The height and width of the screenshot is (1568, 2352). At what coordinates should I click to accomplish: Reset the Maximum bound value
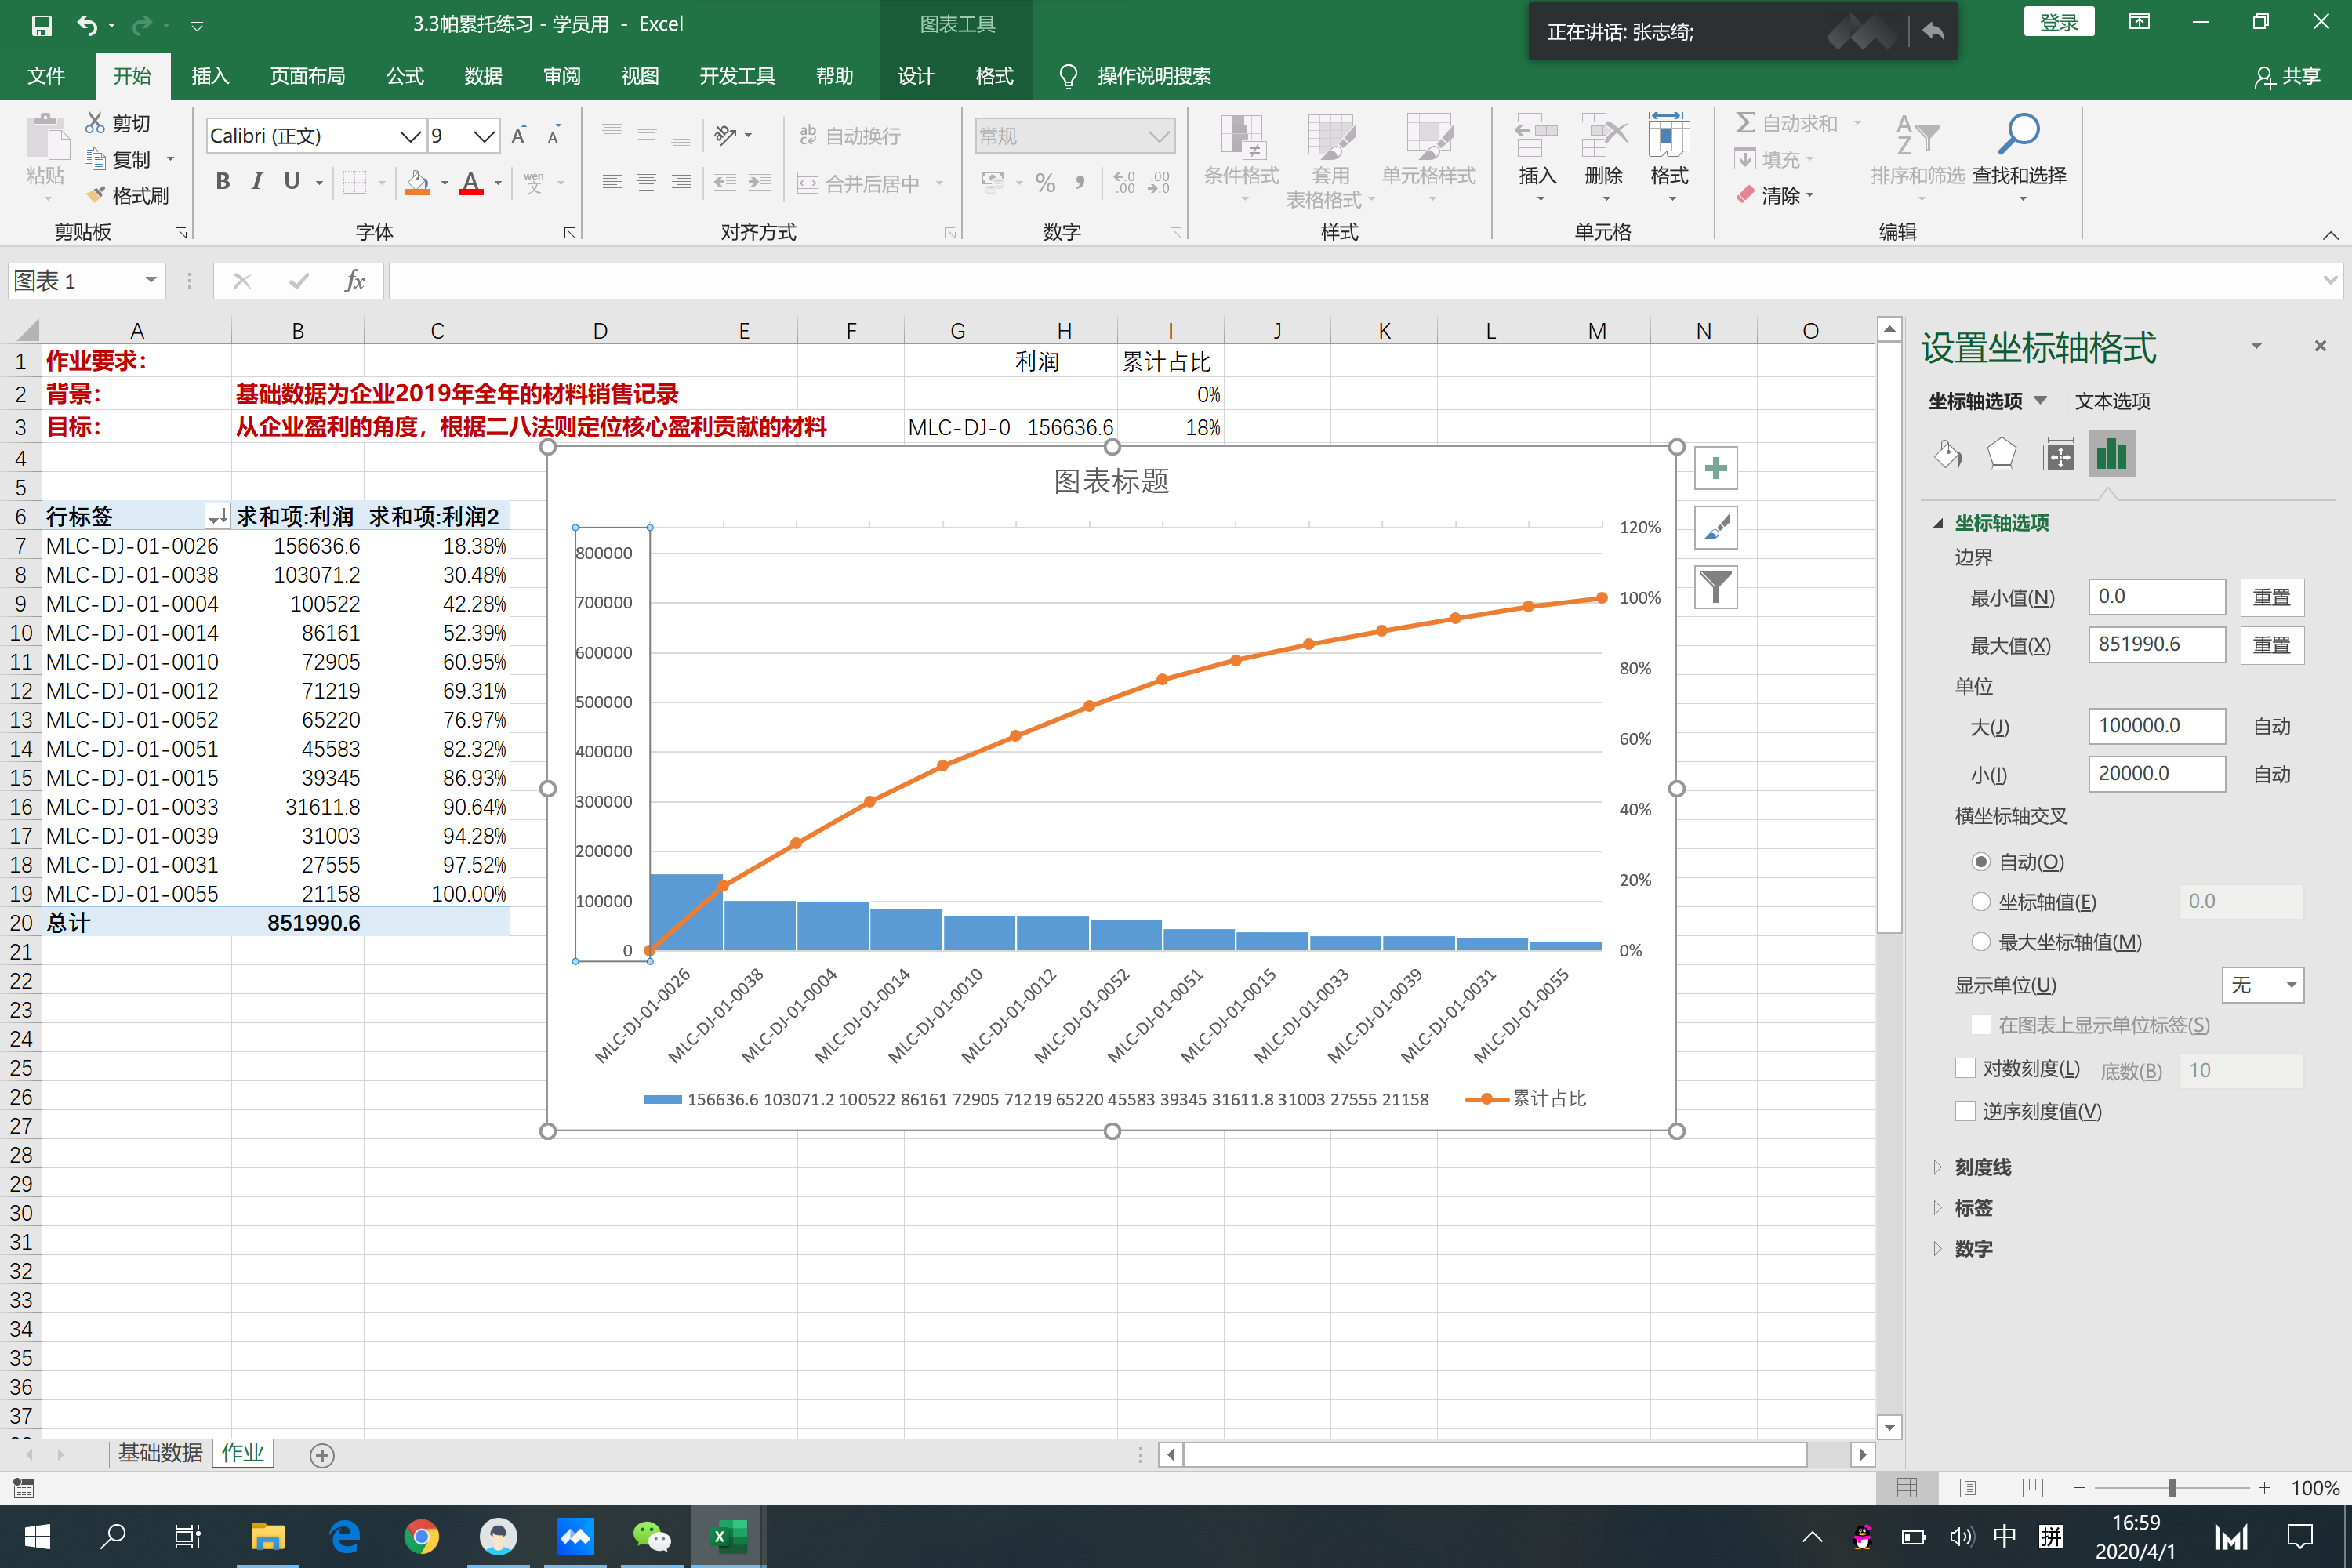2272,645
